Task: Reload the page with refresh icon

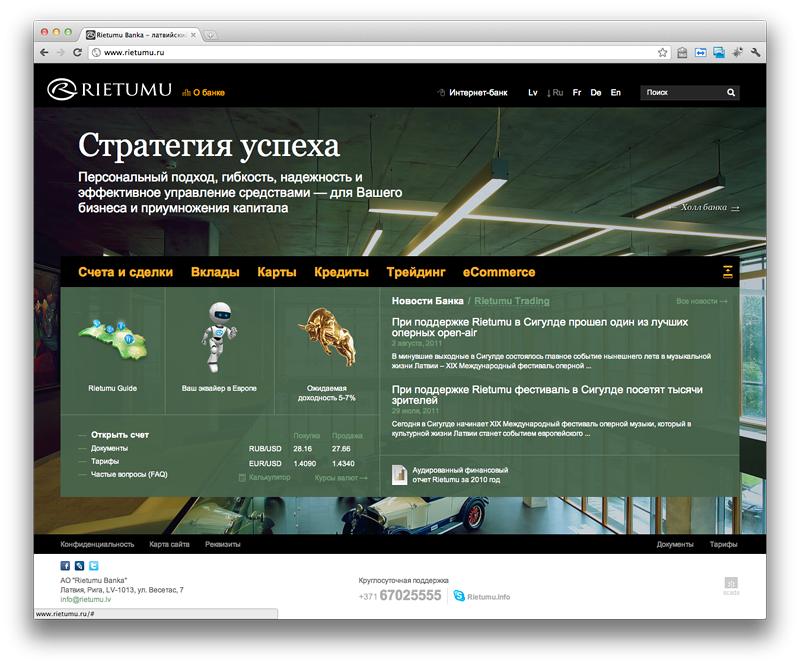Action: (x=78, y=53)
